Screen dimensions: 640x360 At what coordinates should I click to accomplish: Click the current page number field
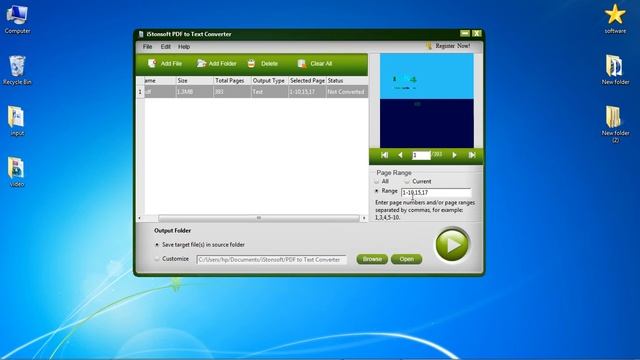click(421, 155)
